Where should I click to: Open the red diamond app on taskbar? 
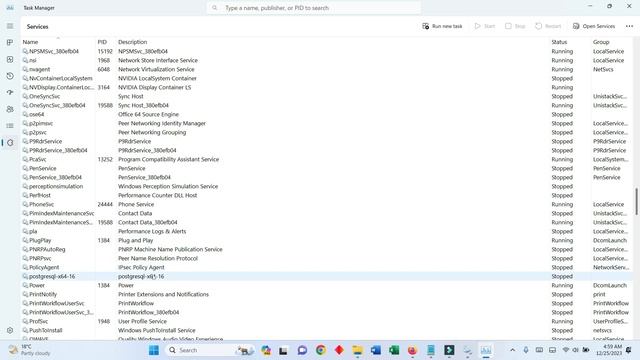[339, 350]
